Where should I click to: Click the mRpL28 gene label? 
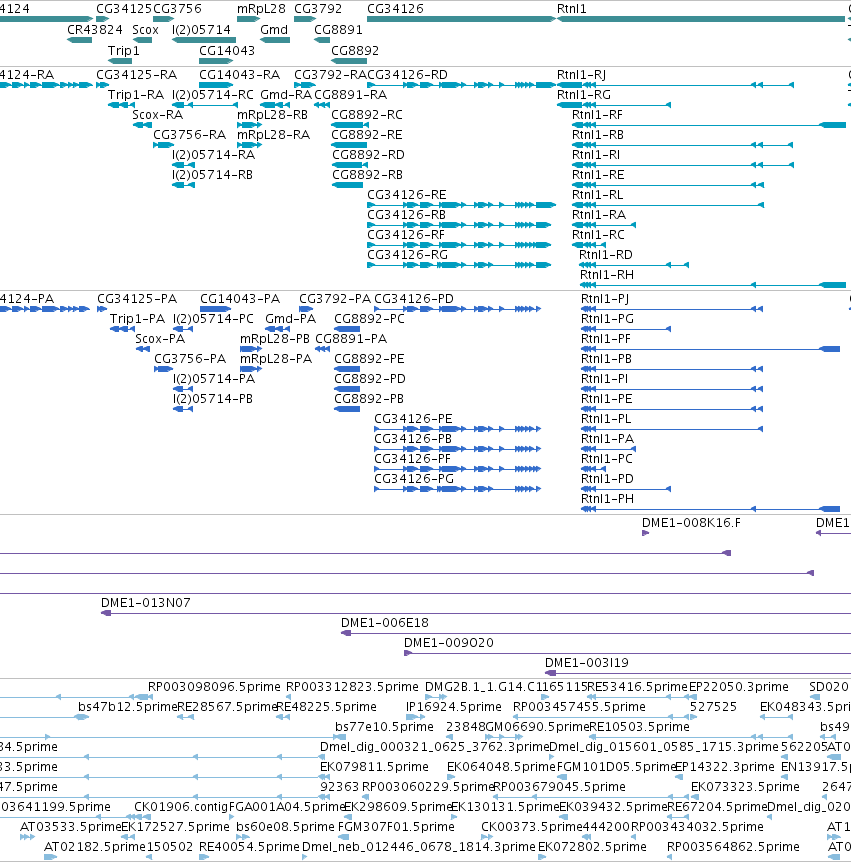coord(261,9)
